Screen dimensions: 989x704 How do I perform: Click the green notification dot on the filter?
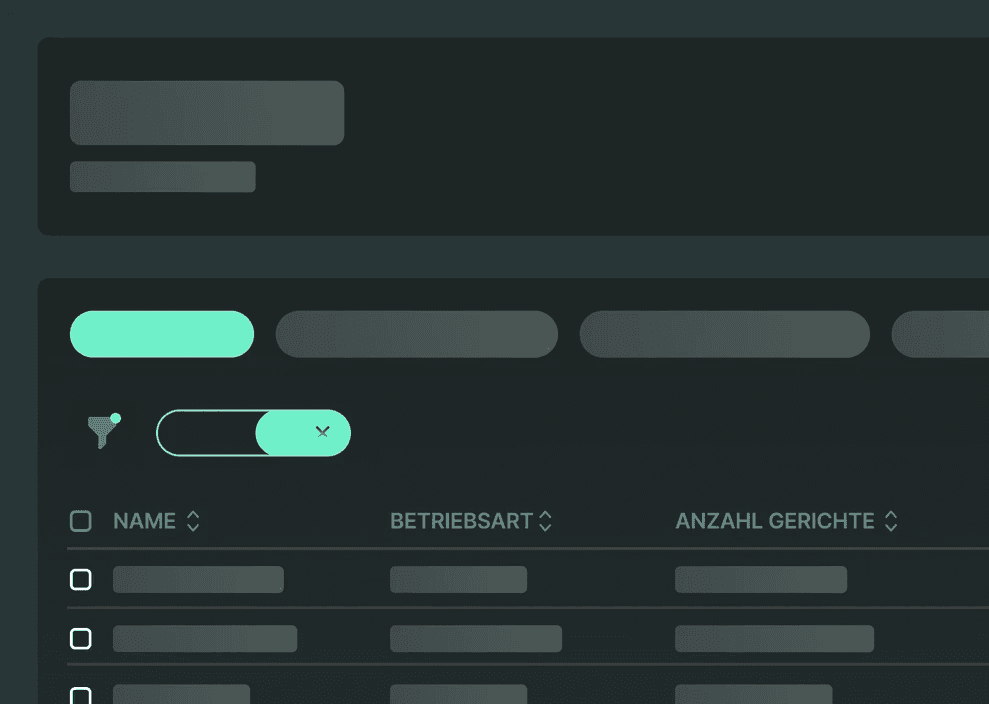click(x=116, y=417)
